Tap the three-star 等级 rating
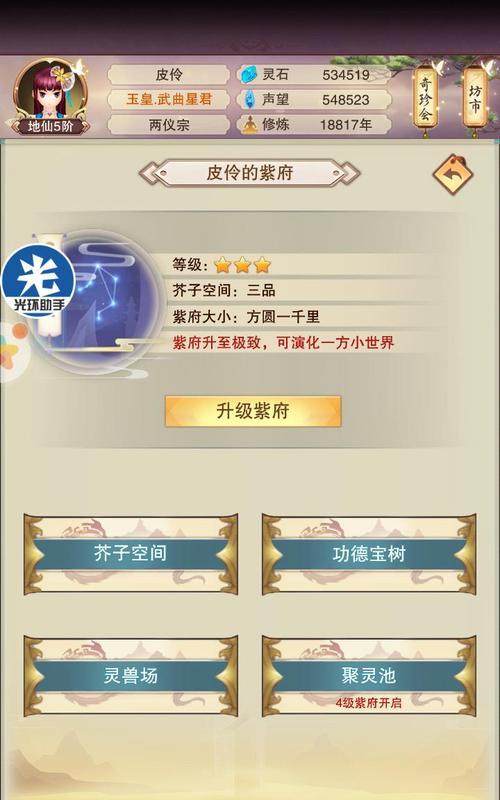 click(x=242, y=265)
